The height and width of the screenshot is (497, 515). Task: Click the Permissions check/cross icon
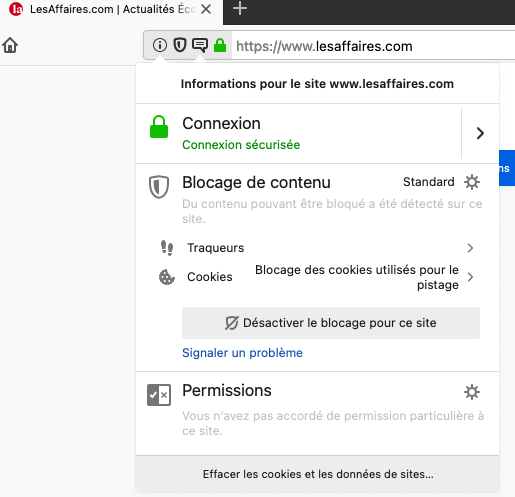pos(159,395)
